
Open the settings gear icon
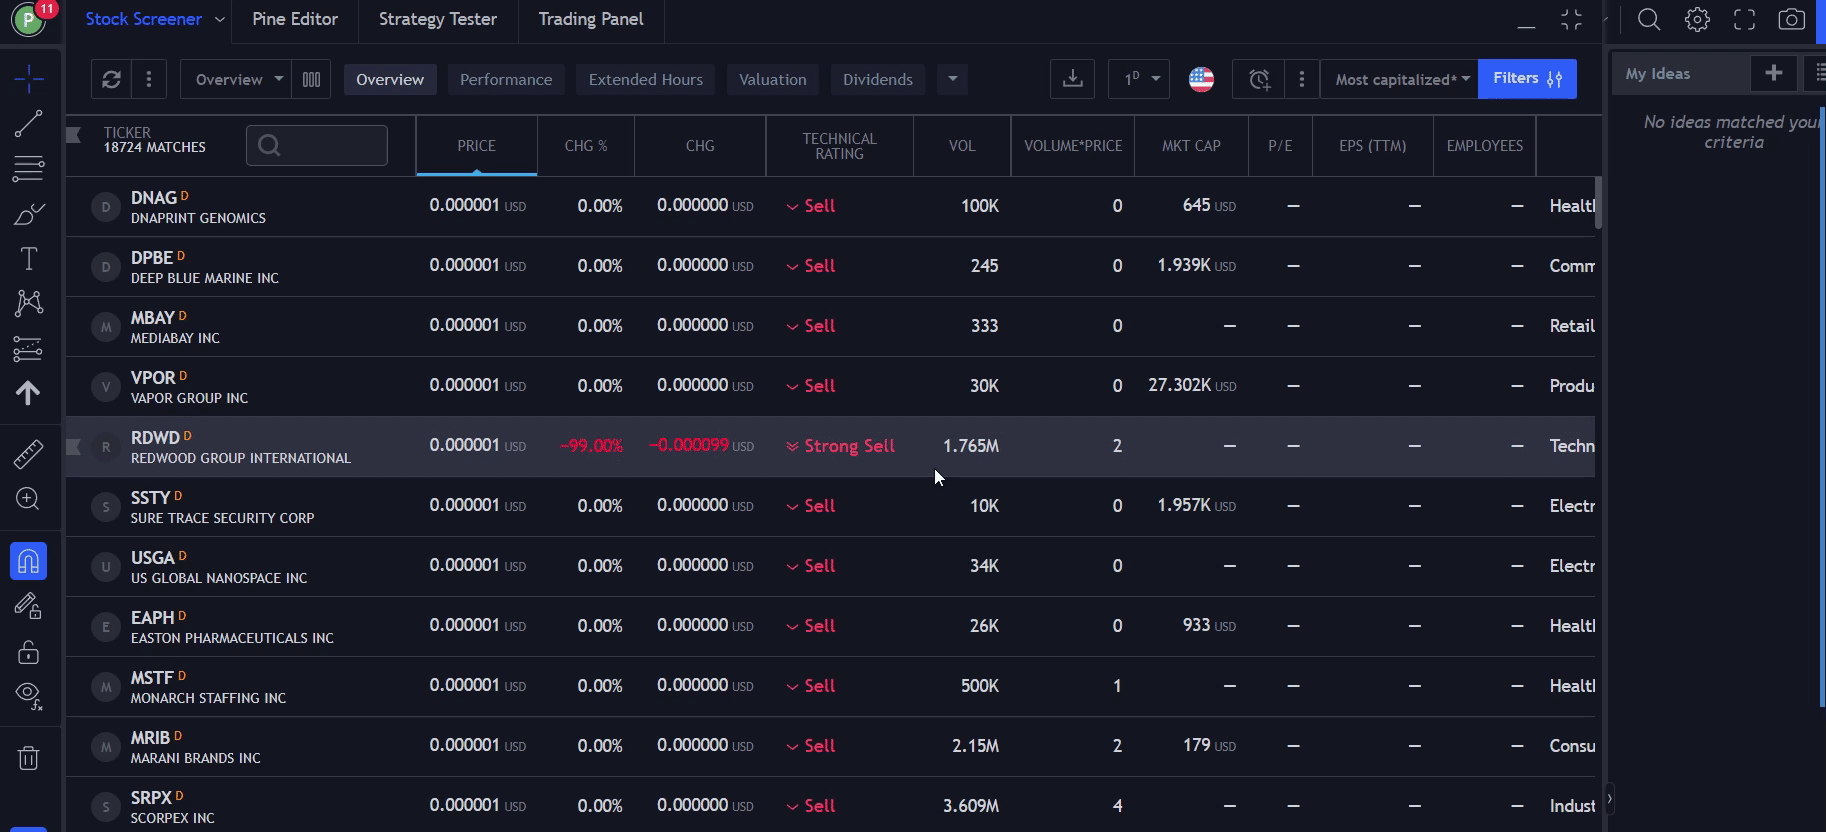click(x=1697, y=20)
